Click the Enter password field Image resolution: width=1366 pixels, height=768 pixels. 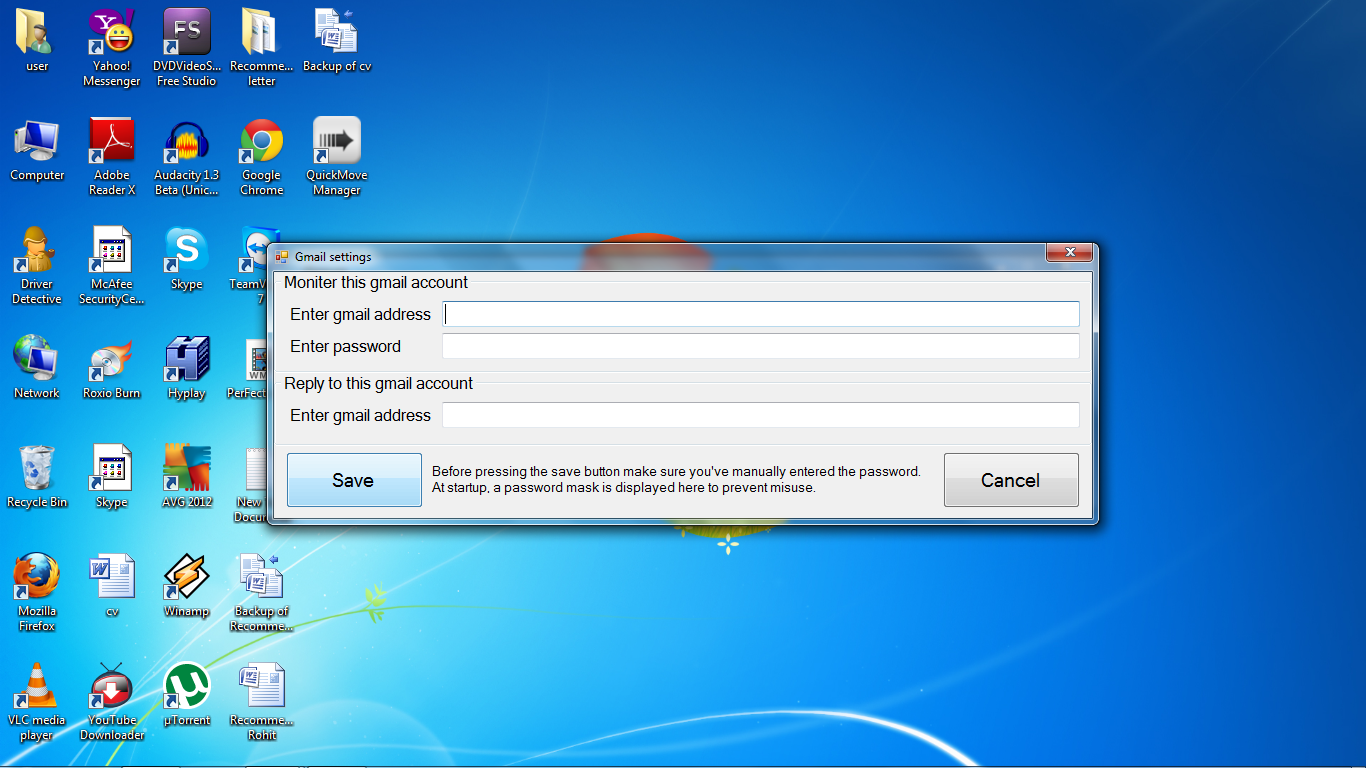(x=761, y=346)
